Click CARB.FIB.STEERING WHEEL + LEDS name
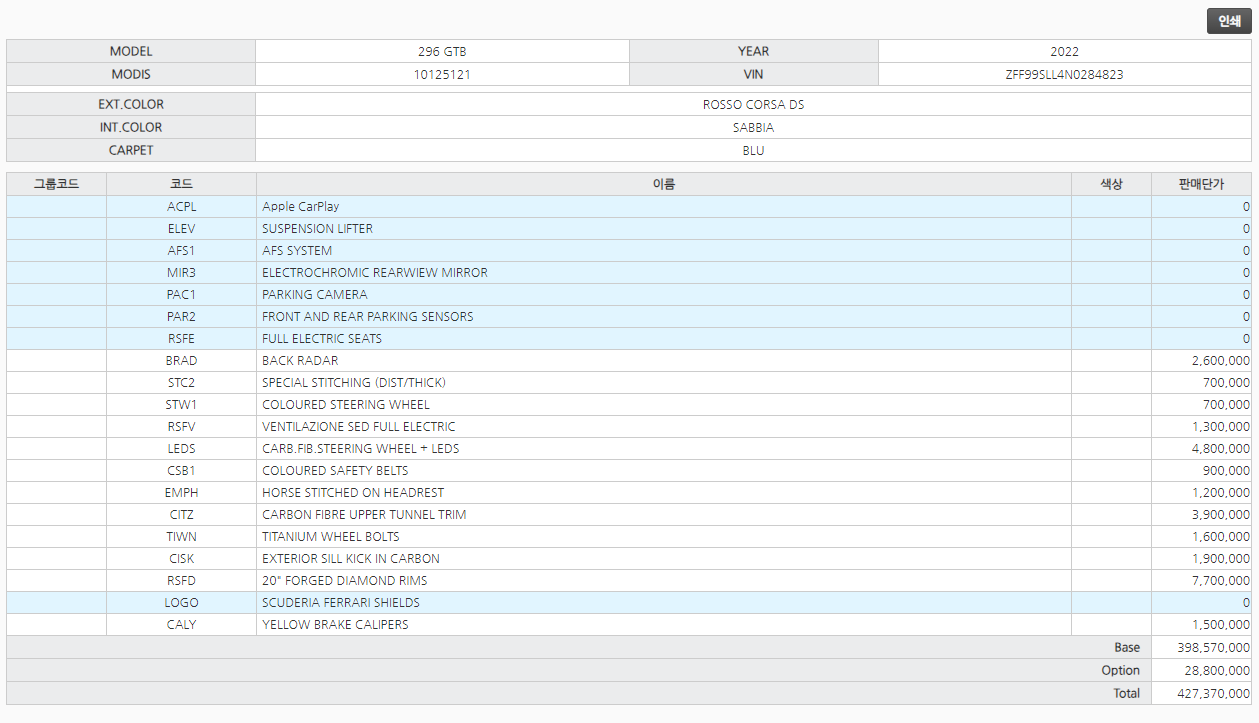 point(361,448)
